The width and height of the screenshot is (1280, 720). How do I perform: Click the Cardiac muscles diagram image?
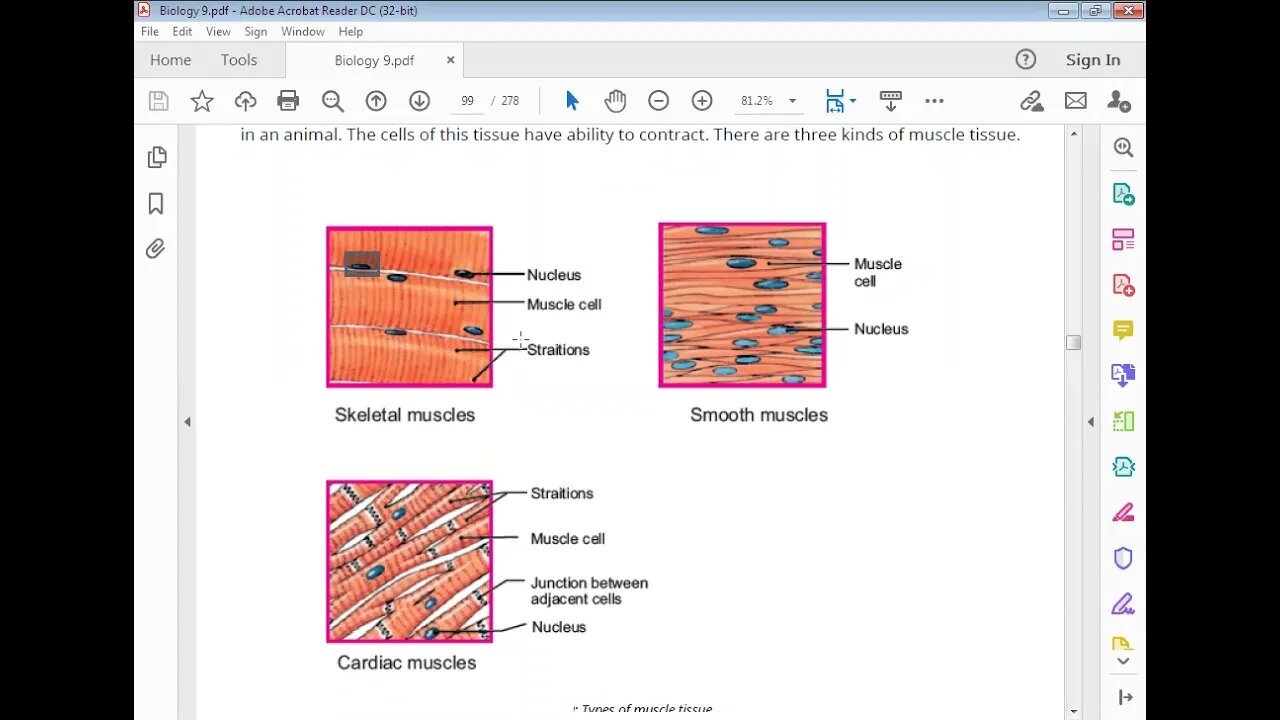pyautogui.click(x=409, y=561)
